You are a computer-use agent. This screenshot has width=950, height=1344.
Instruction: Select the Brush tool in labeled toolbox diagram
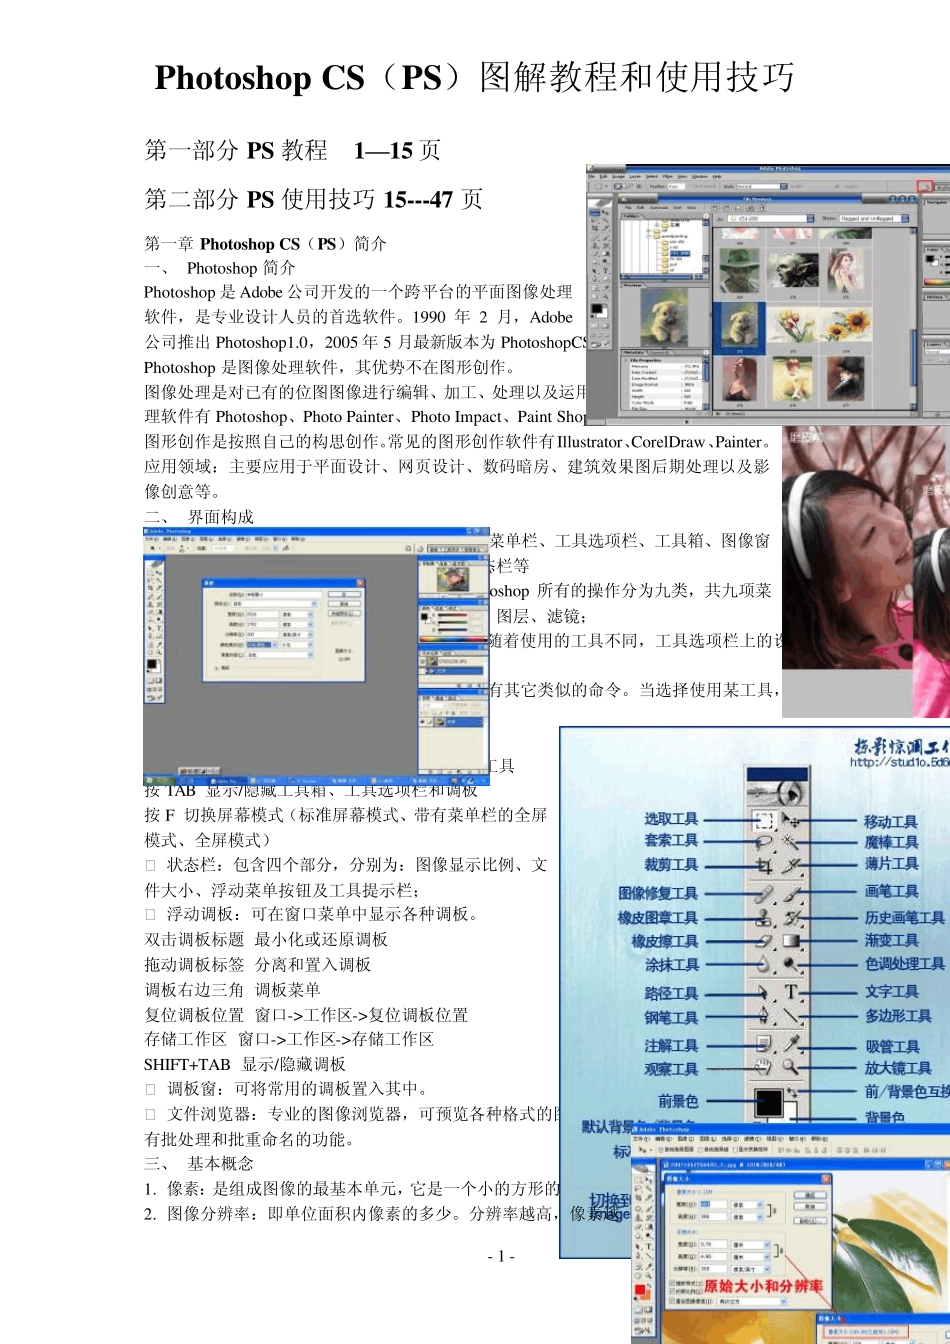(791, 895)
